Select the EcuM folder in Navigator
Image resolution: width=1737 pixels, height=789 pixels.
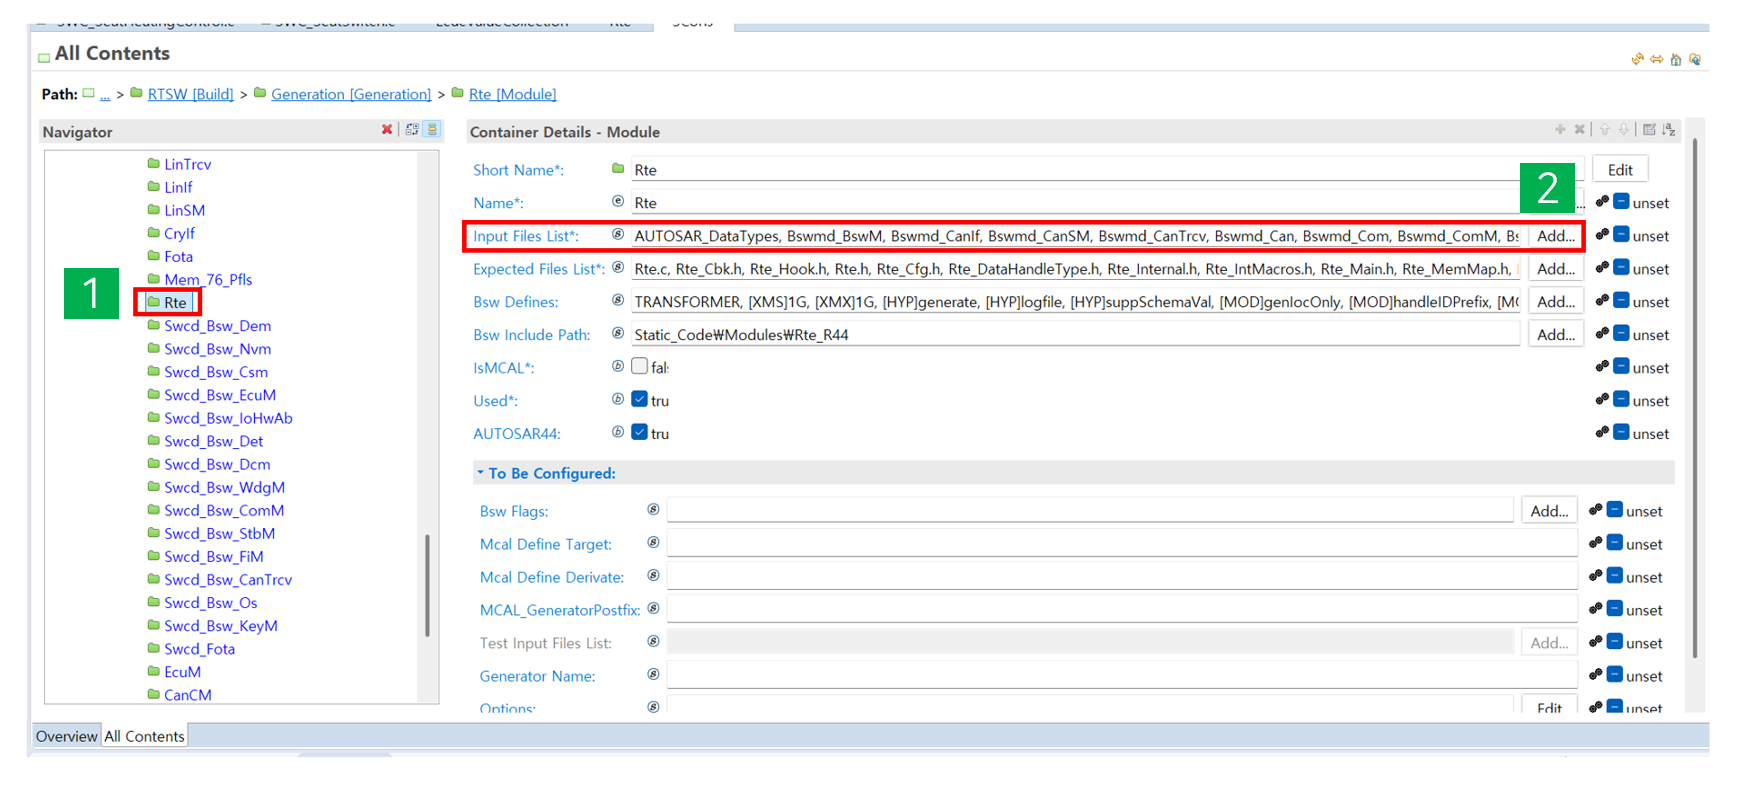coord(182,672)
